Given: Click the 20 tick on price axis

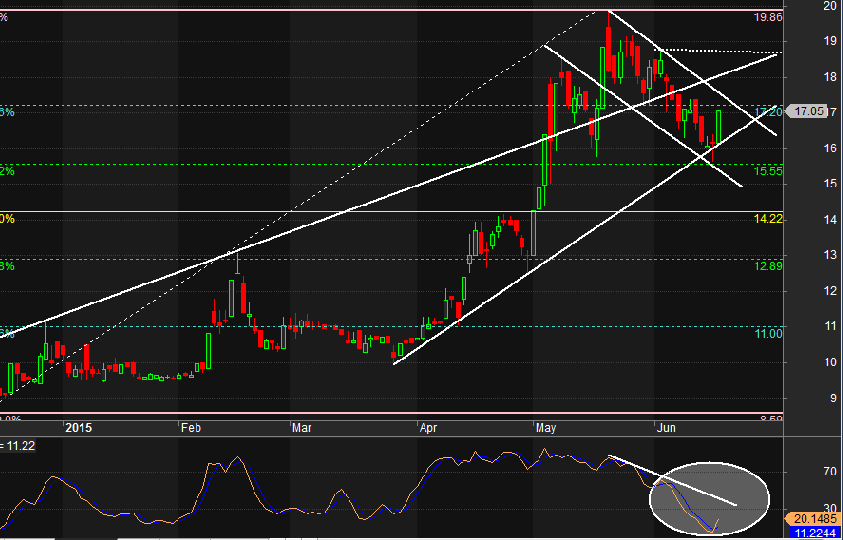Looking at the screenshot, I should pos(829,6).
